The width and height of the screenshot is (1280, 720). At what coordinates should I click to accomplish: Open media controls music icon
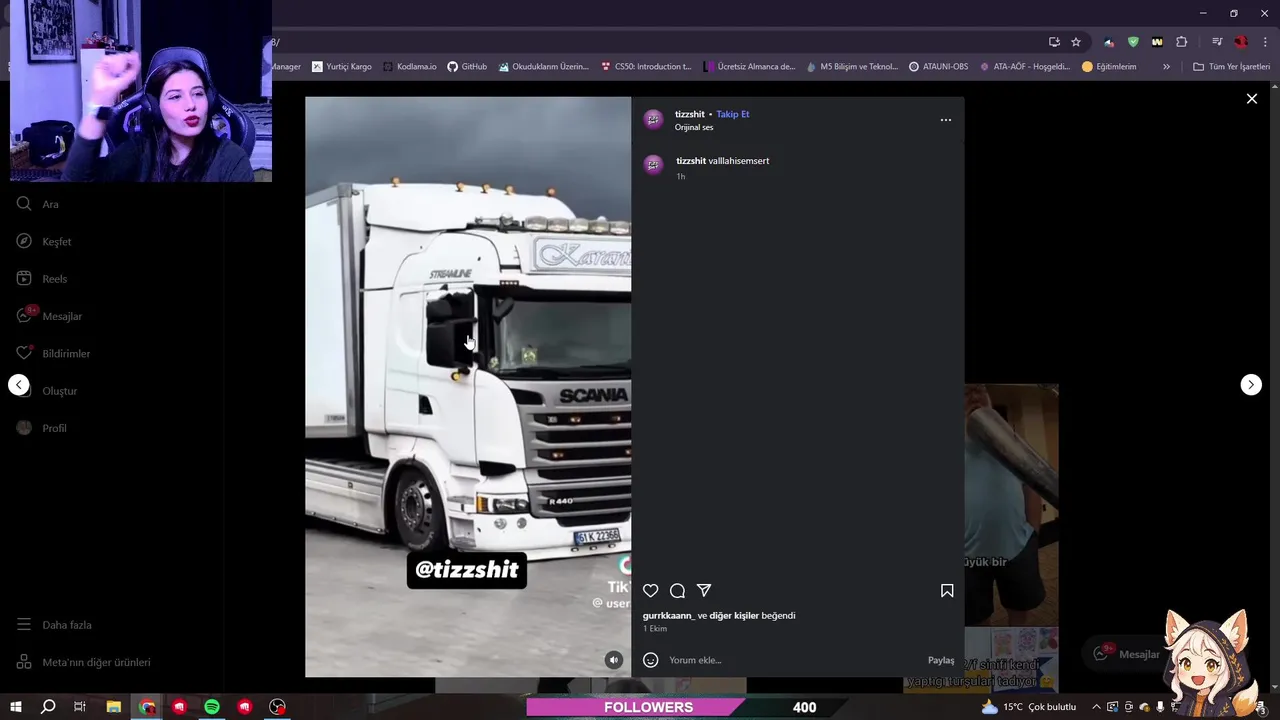pyautogui.click(x=1217, y=42)
